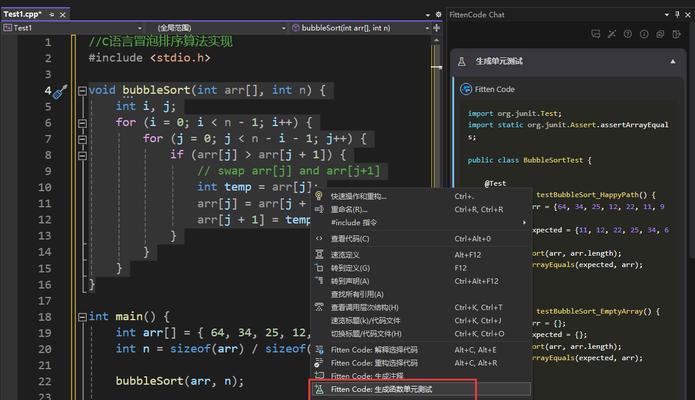
Task: Click the peek definition icon beside 速览定义
Action: click(x=319, y=255)
